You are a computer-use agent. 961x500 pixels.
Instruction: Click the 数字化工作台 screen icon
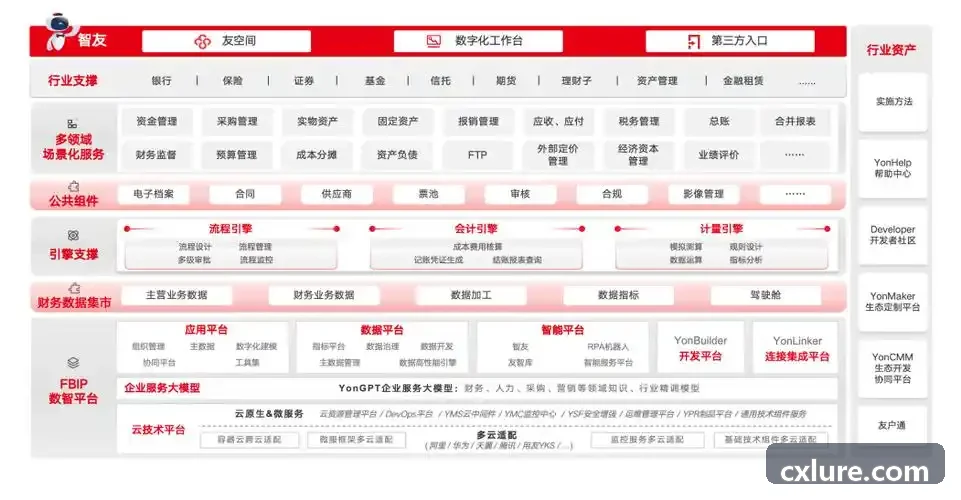[433, 41]
